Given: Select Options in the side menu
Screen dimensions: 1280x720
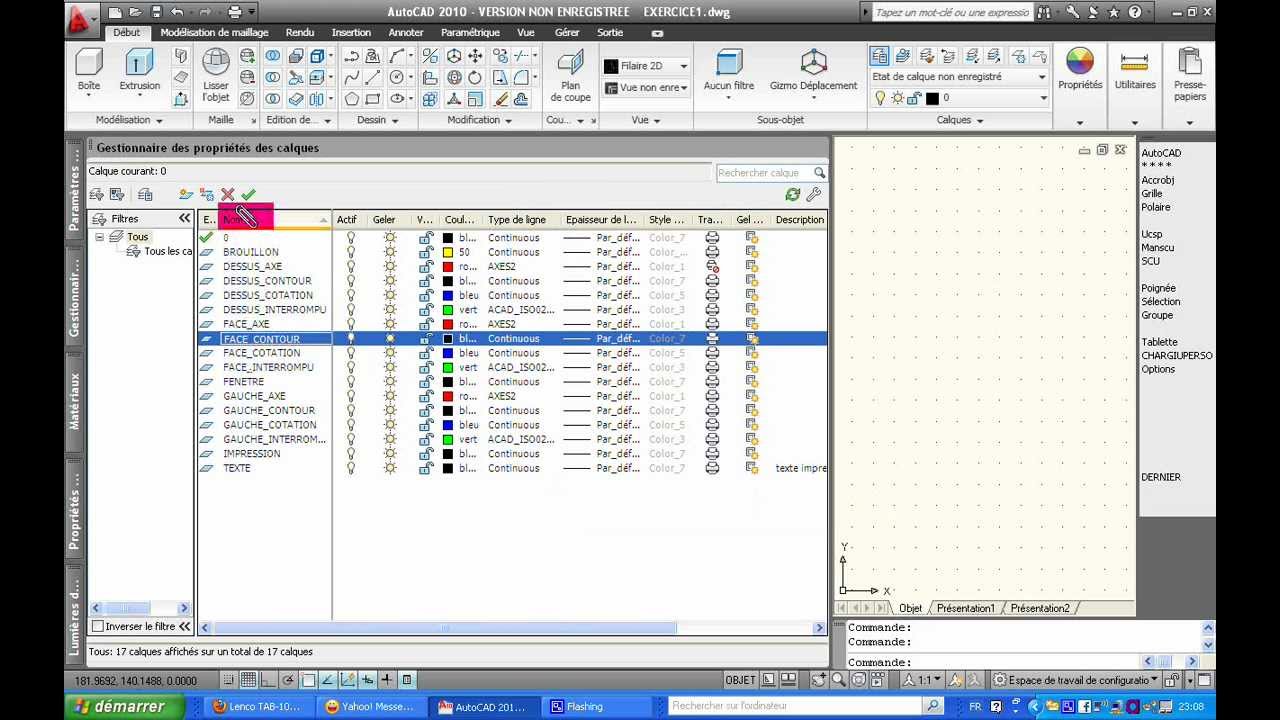Looking at the screenshot, I should click(x=1158, y=369).
